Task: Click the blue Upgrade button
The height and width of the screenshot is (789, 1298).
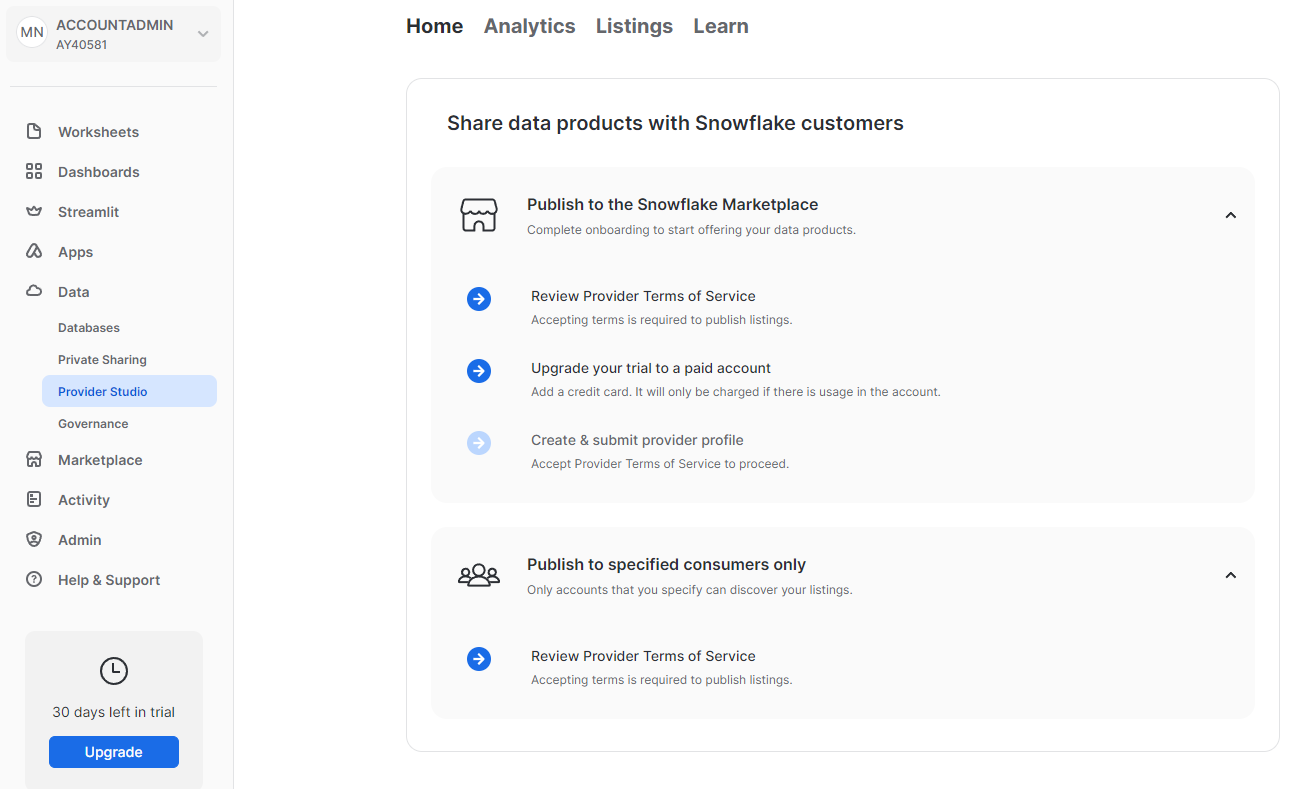Action: click(x=114, y=752)
